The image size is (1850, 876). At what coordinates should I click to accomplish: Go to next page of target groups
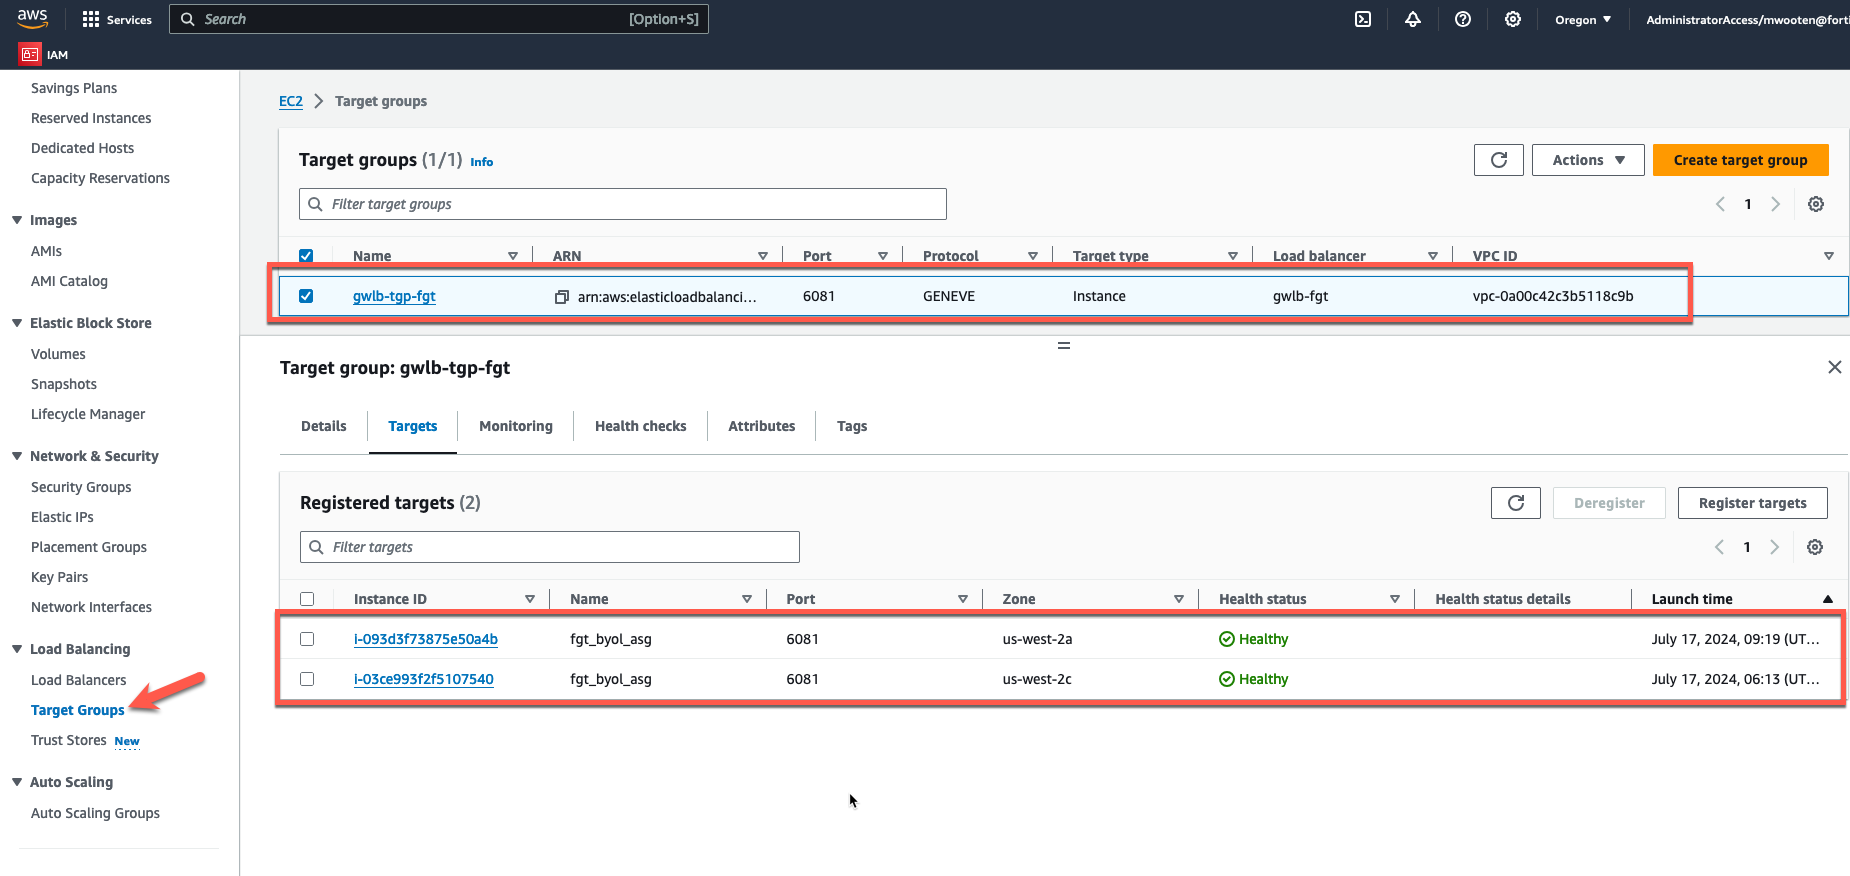point(1776,204)
